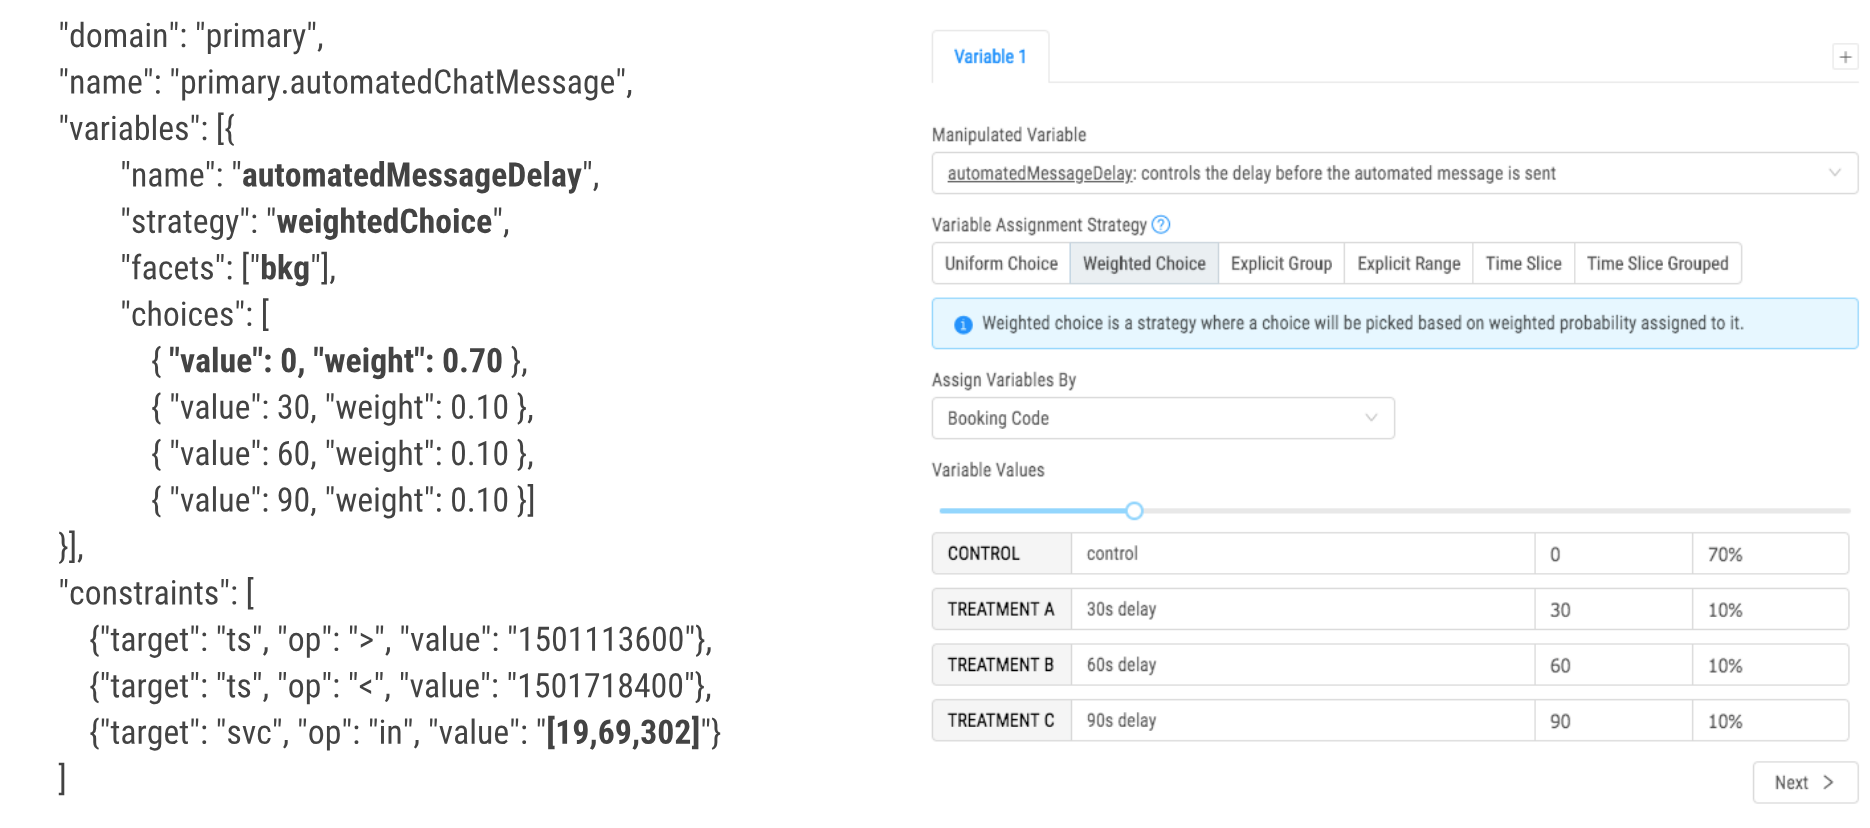Click the control description field
Screen dimensions: 1870x828
coord(1302,554)
